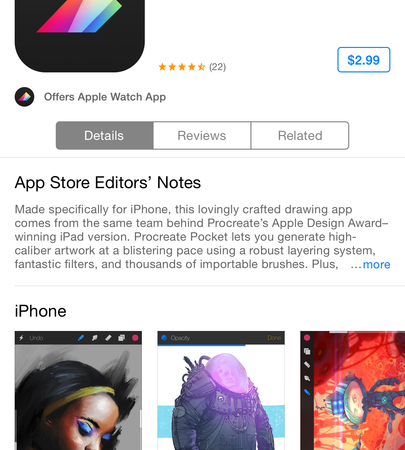Open the astronaut Opacity screenshot thumbnail

[x=221, y=390]
